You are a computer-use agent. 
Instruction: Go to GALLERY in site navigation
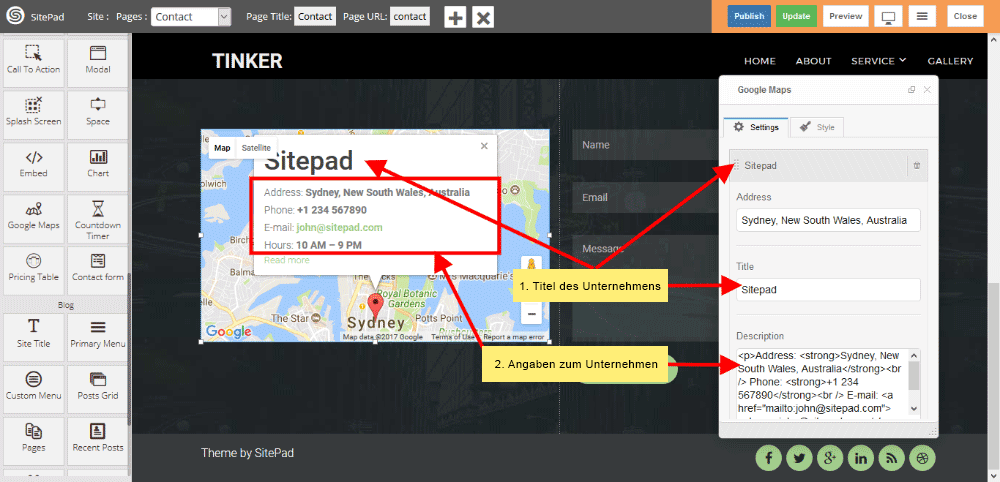(950, 61)
